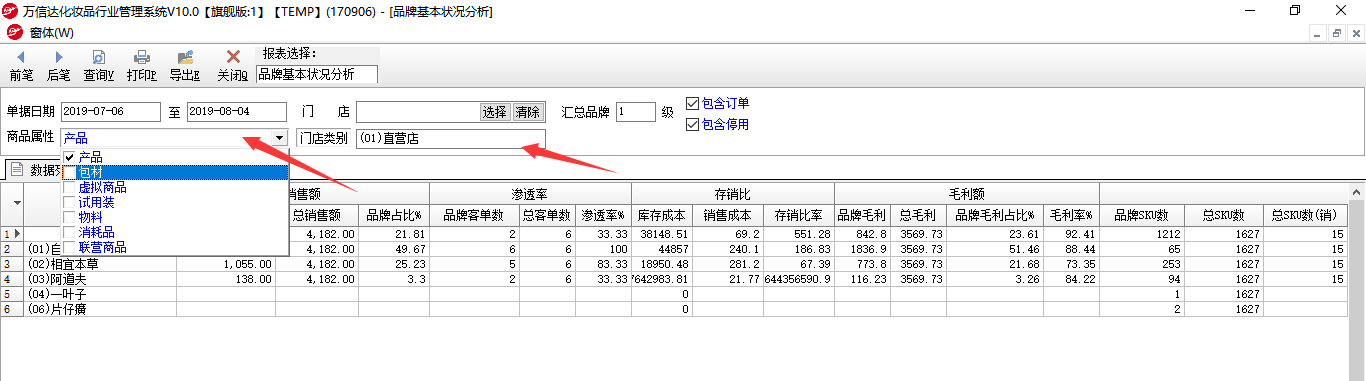Image resolution: width=1366 pixels, height=381 pixels.
Task: Close the report via 关闭 toolbar icon
Action: click(232, 66)
